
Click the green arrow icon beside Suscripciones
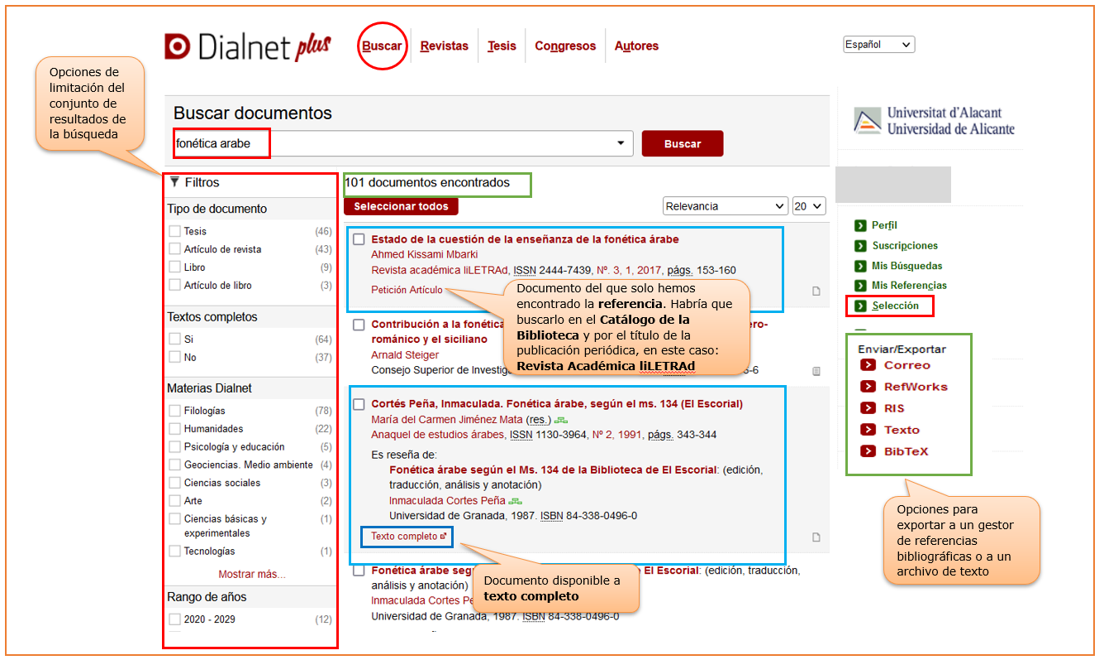860,246
